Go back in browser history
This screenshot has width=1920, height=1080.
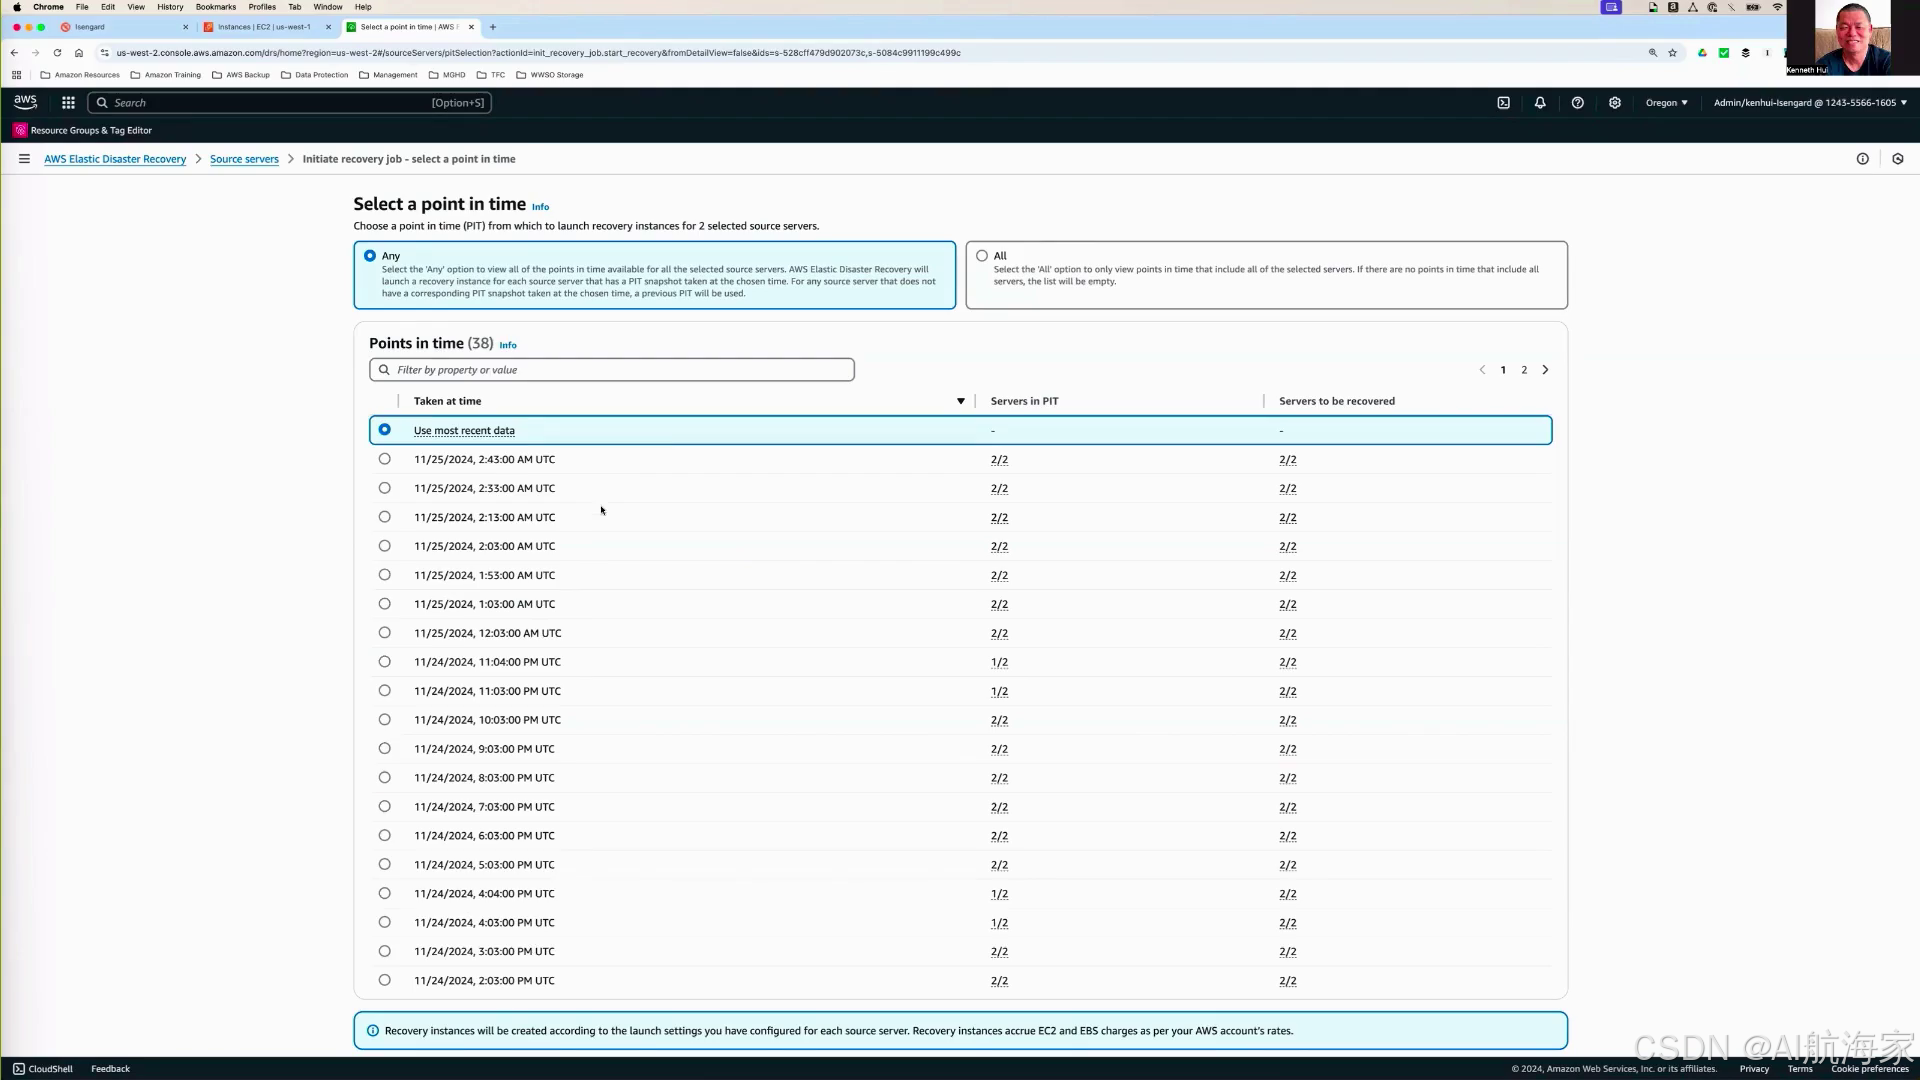(x=14, y=53)
